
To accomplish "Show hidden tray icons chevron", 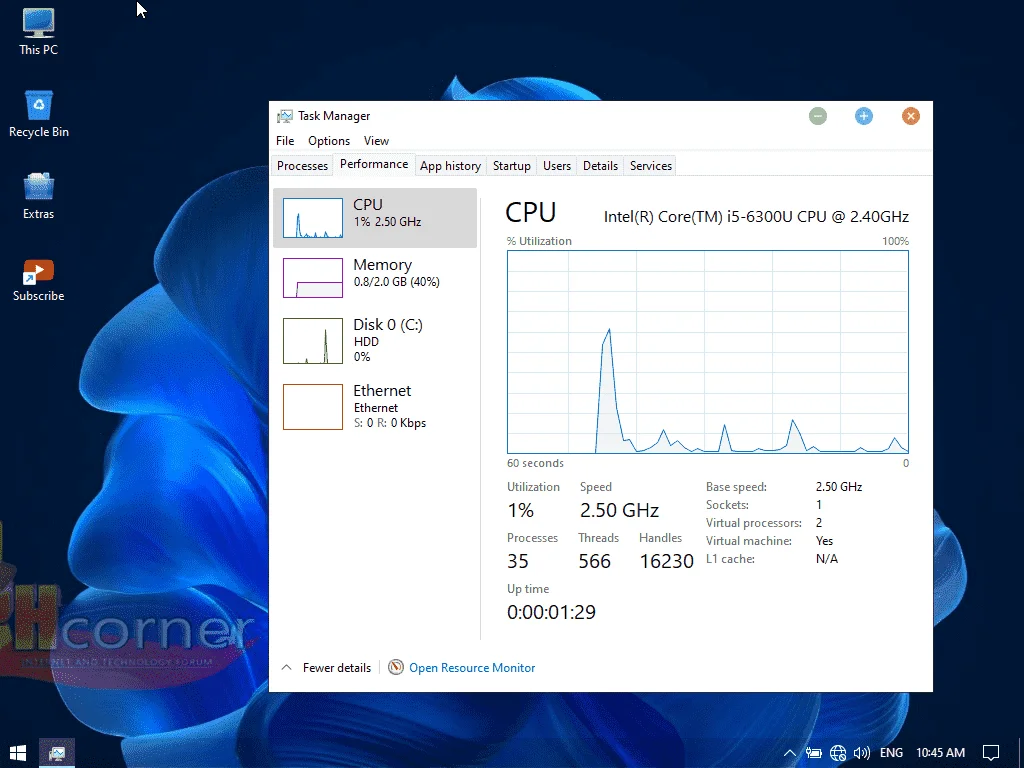I will (790, 753).
